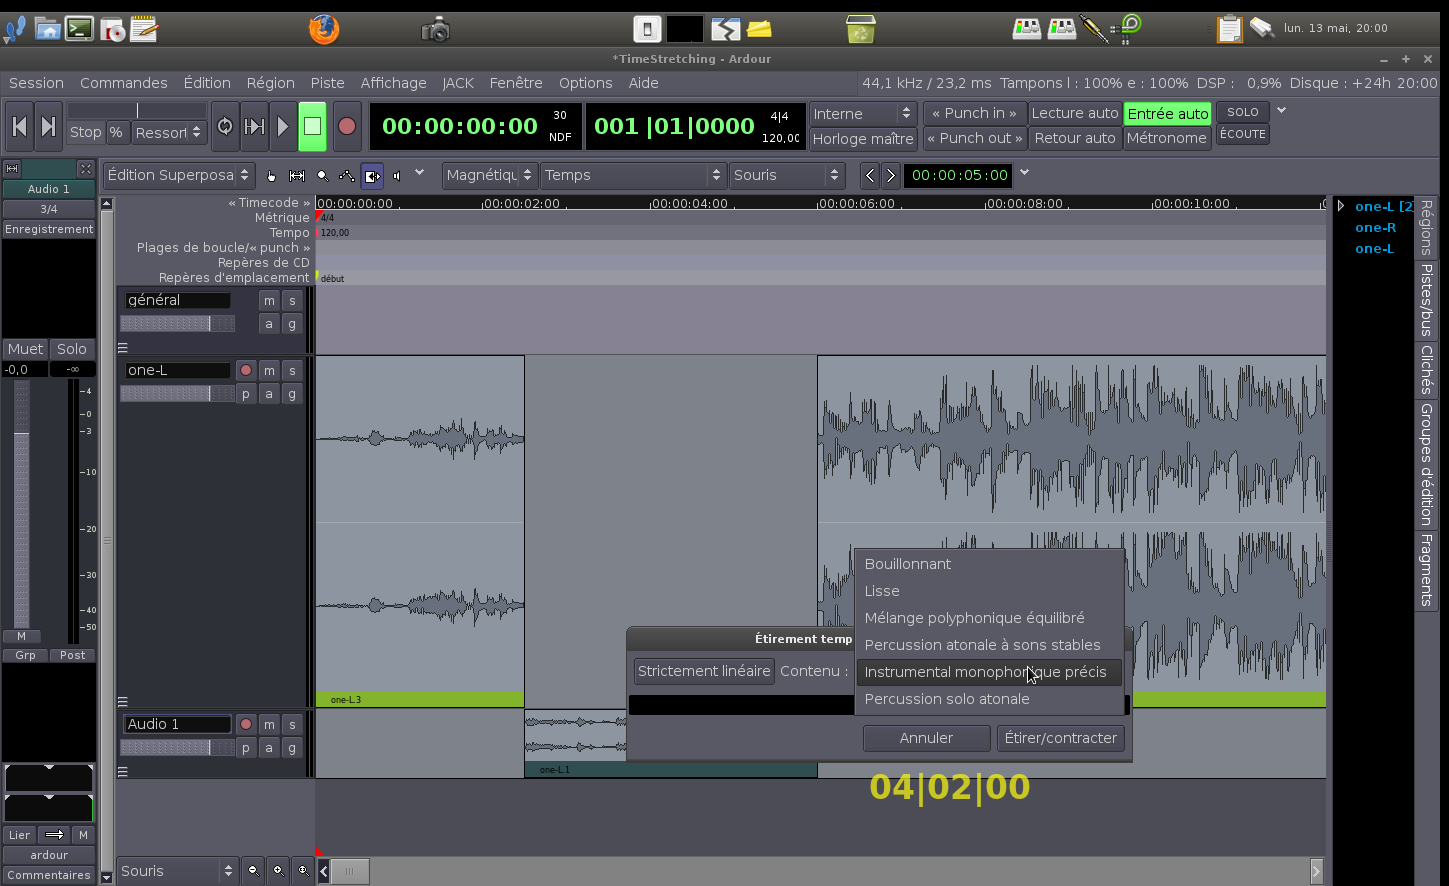Viewport: 1449px width, 886px height.
Task: Adjust the général track gain slider
Action: pos(177,324)
